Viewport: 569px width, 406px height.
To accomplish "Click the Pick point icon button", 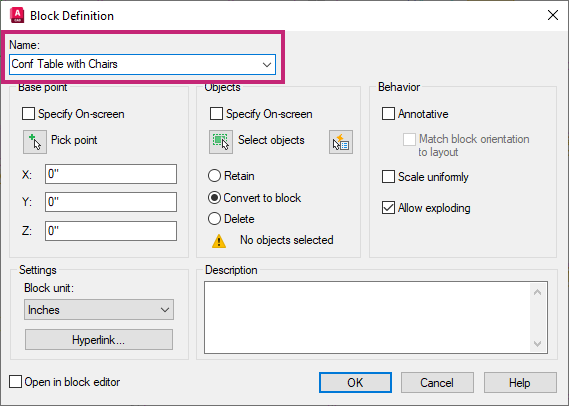I will coord(35,142).
